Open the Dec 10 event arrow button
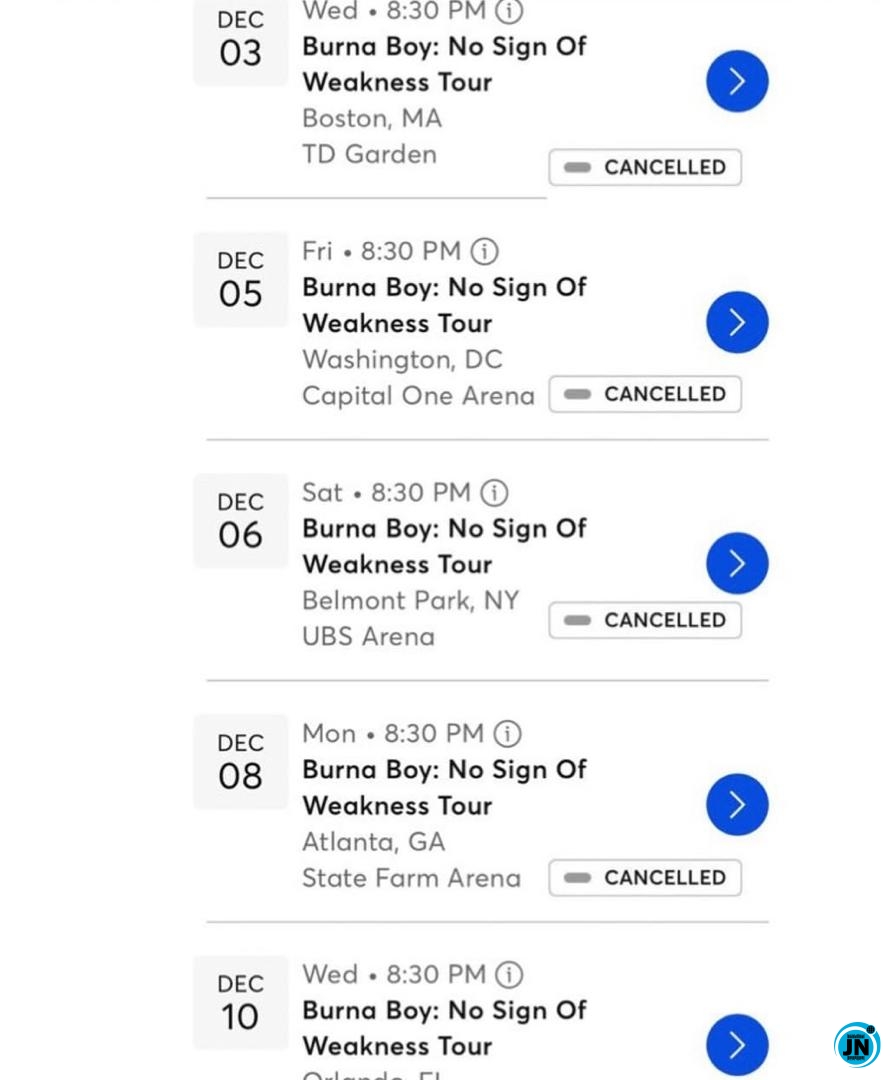 point(737,1045)
